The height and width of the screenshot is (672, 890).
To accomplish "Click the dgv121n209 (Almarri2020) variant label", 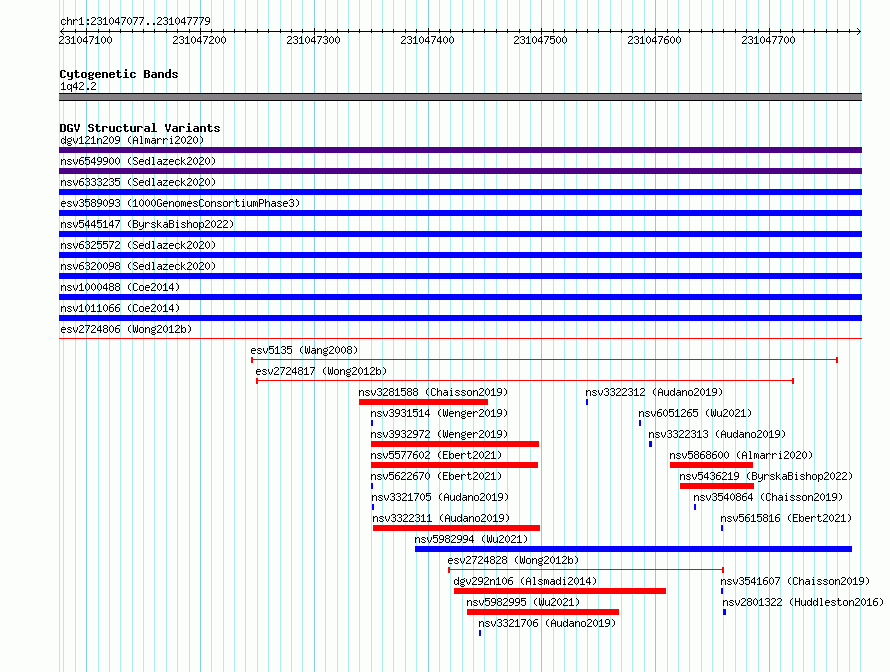I will 132,140.
